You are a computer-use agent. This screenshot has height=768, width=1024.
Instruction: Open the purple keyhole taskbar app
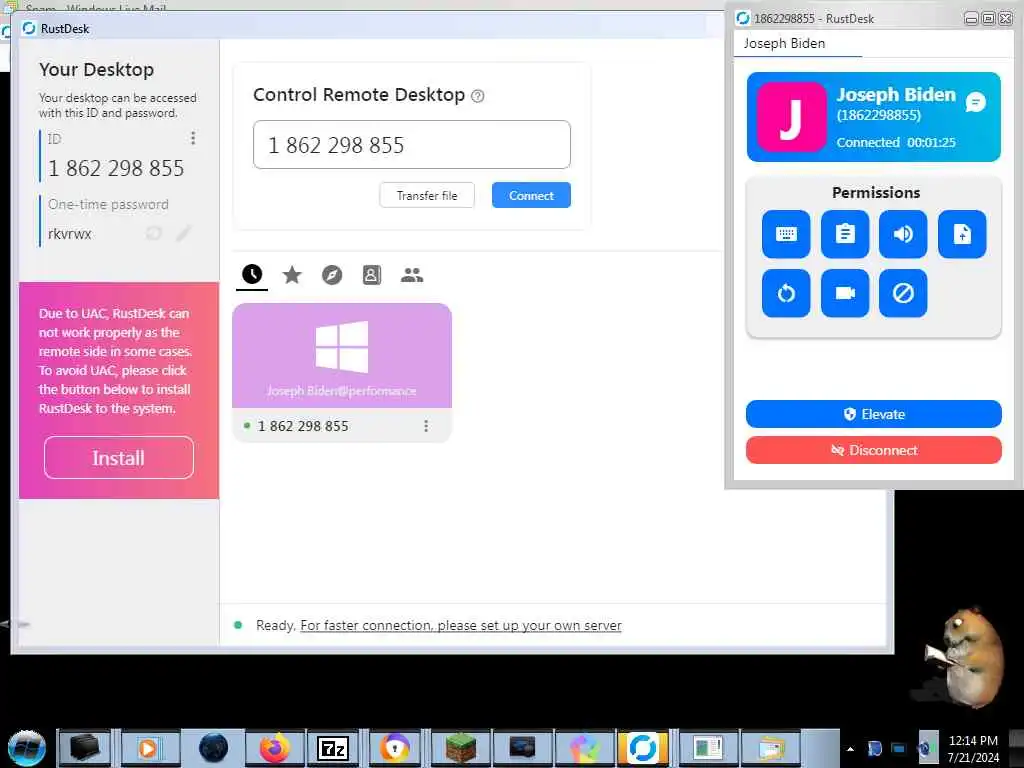394,748
